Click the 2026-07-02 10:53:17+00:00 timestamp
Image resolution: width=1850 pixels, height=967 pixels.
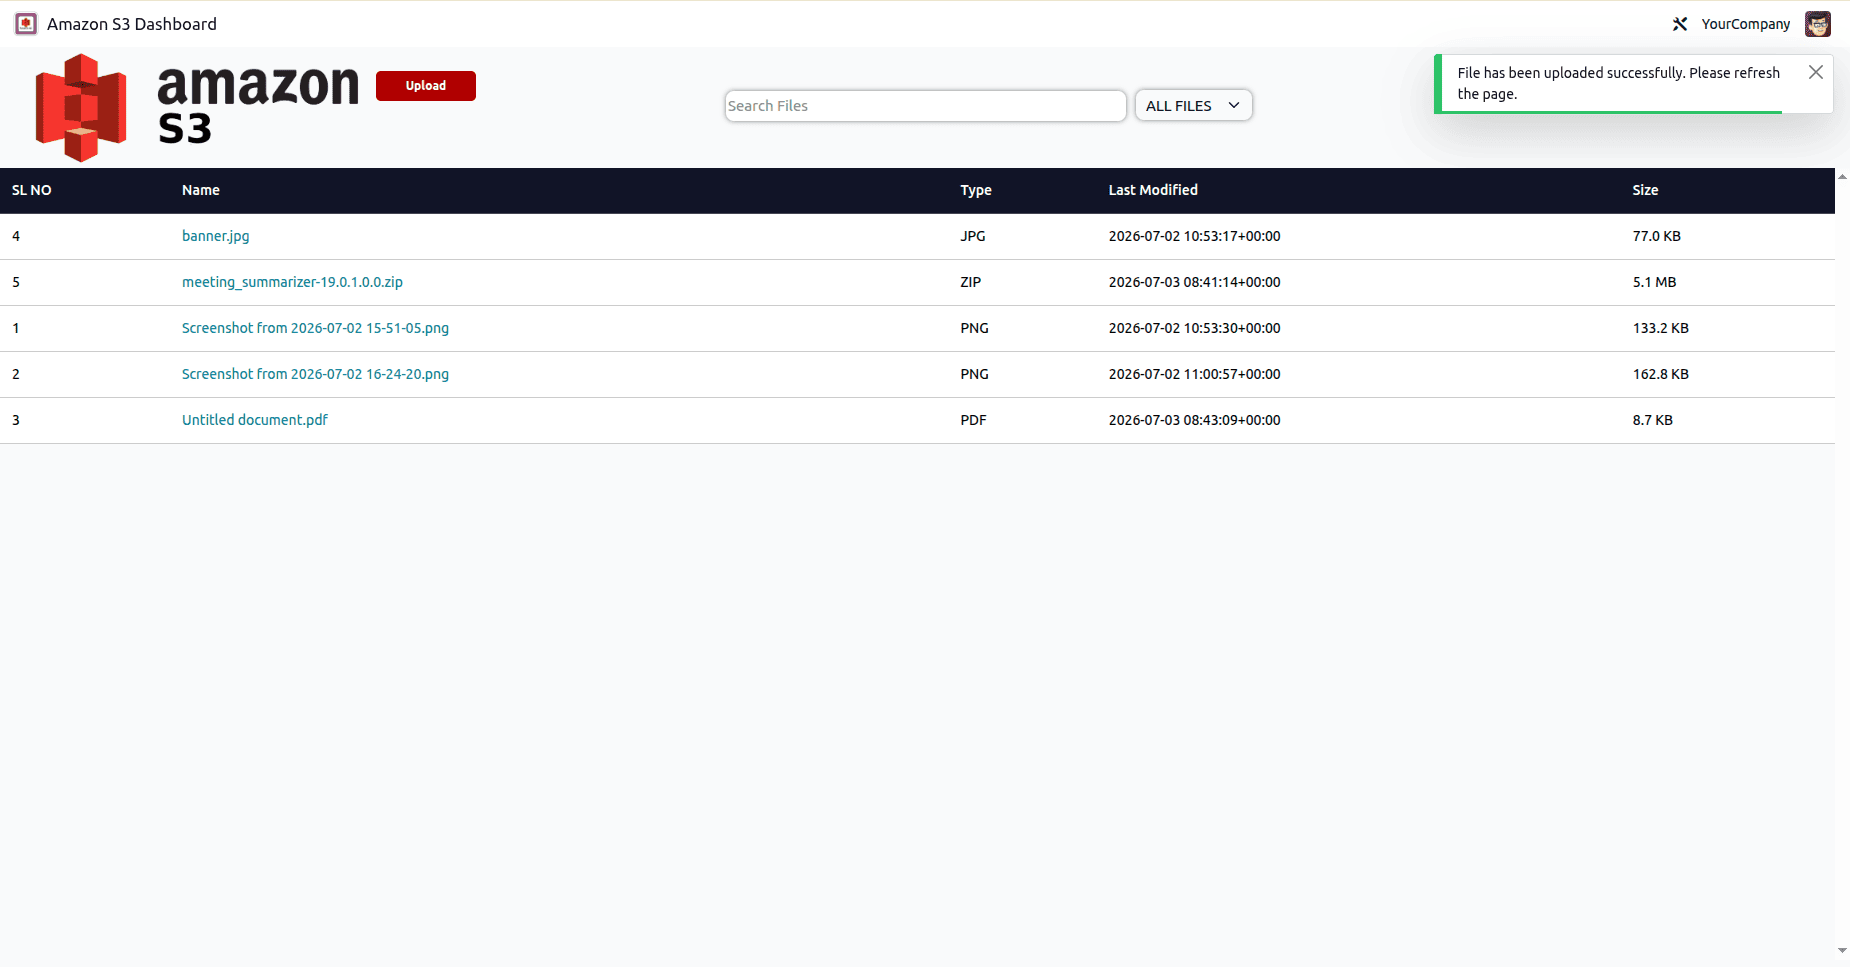tap(1195, 236)
